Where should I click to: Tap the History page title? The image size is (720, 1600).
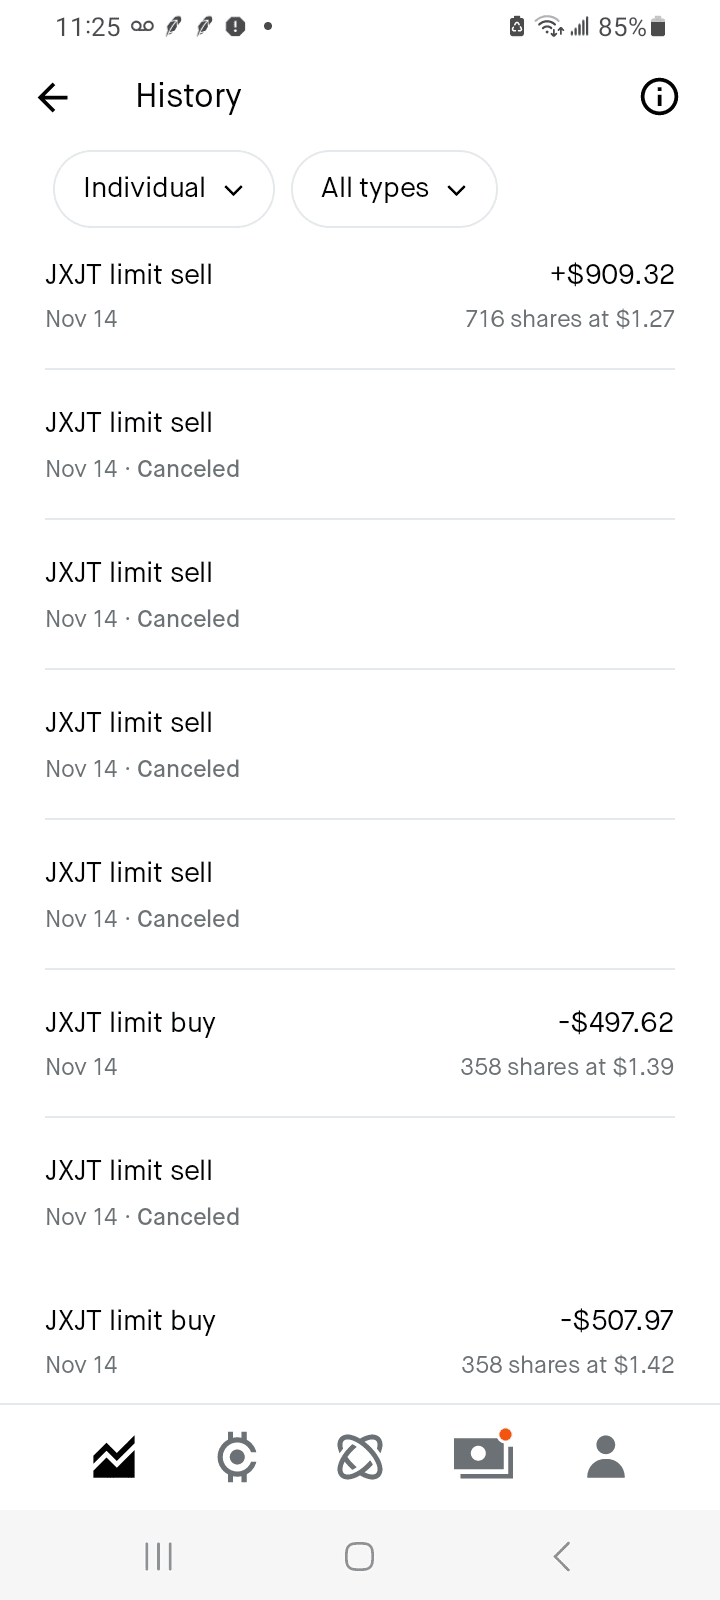[189, 96]
